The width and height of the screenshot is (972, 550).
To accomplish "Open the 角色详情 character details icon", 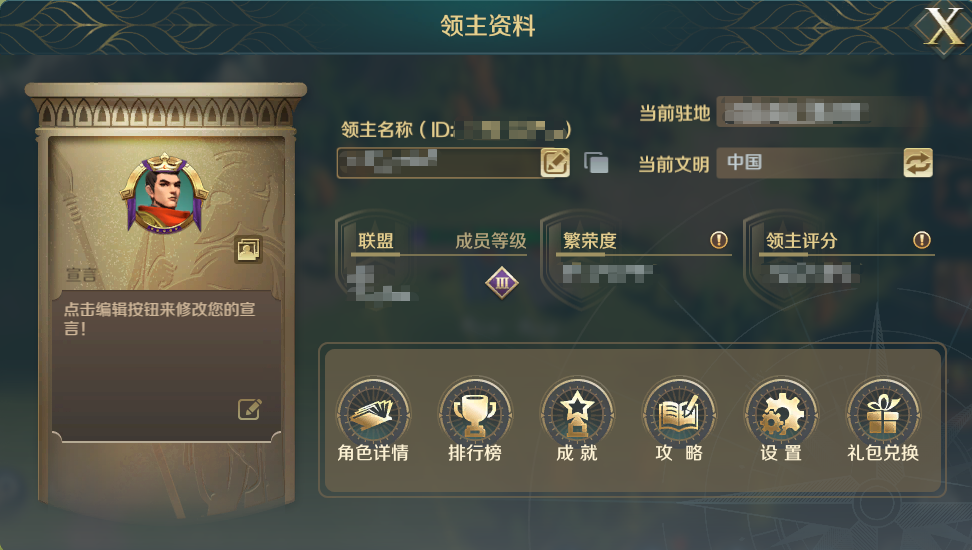I will click(x=373, y=414).
